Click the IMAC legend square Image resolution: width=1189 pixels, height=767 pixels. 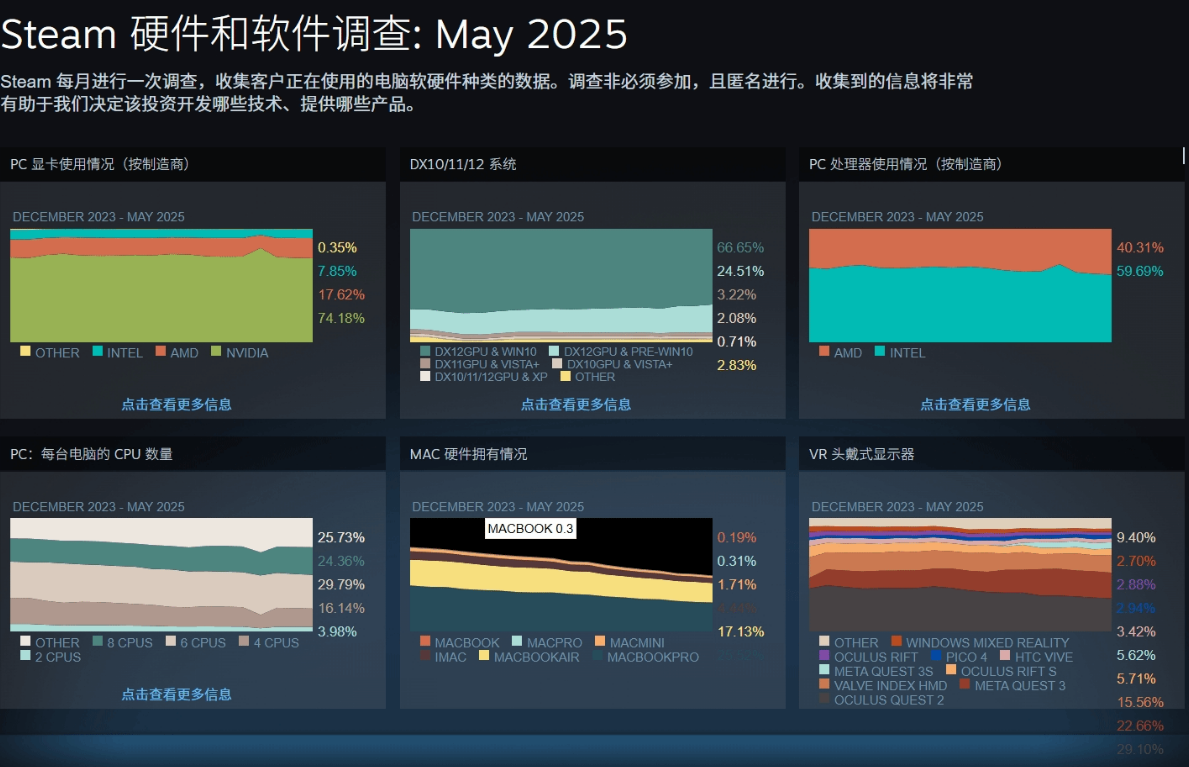[x=425, y=655]
